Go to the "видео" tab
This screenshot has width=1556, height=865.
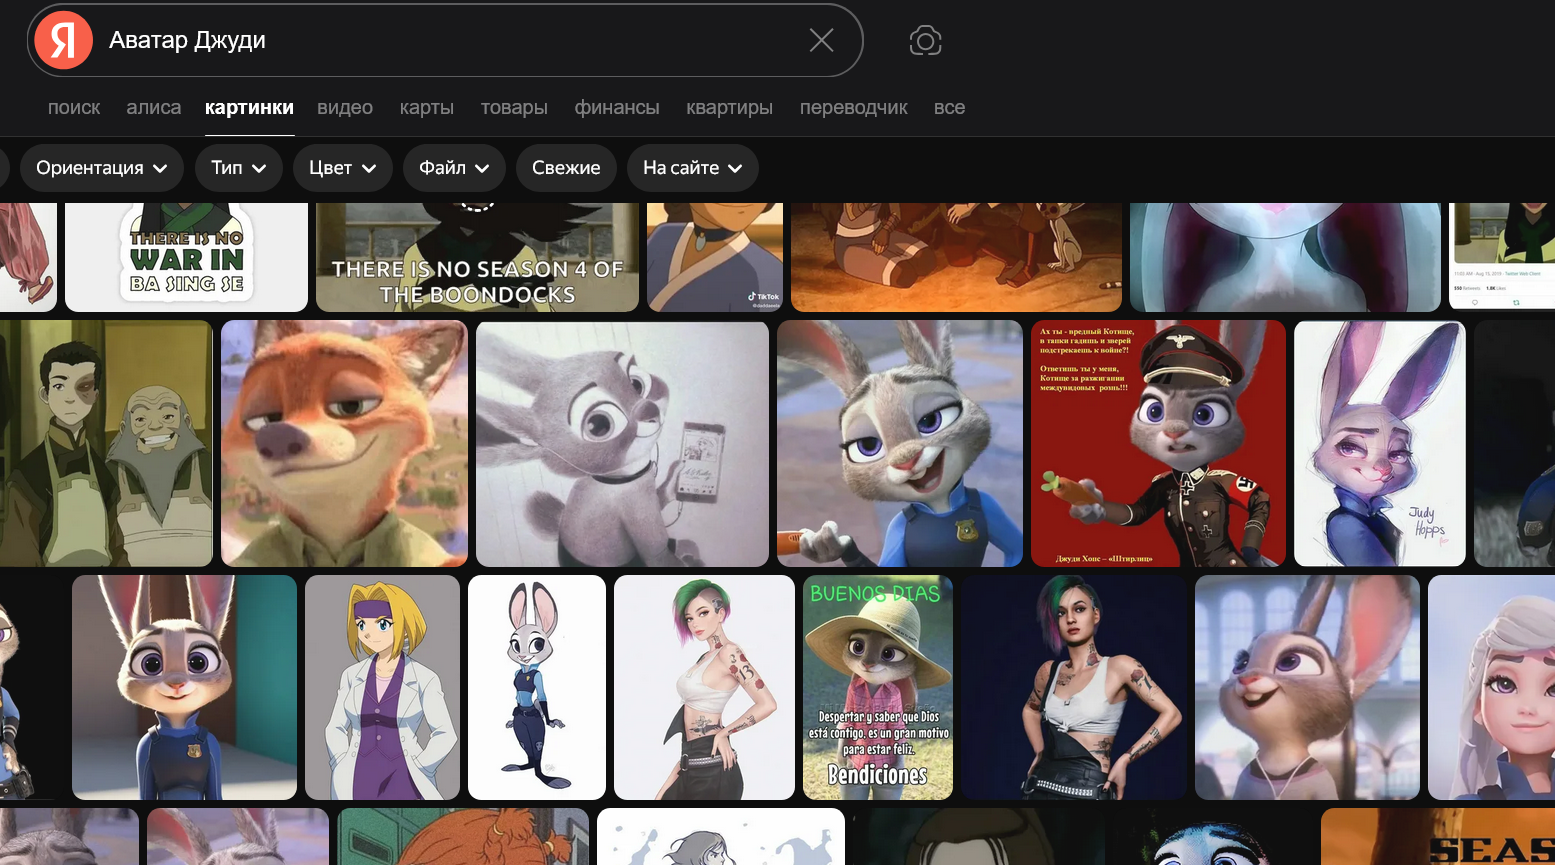click(345, 108)
